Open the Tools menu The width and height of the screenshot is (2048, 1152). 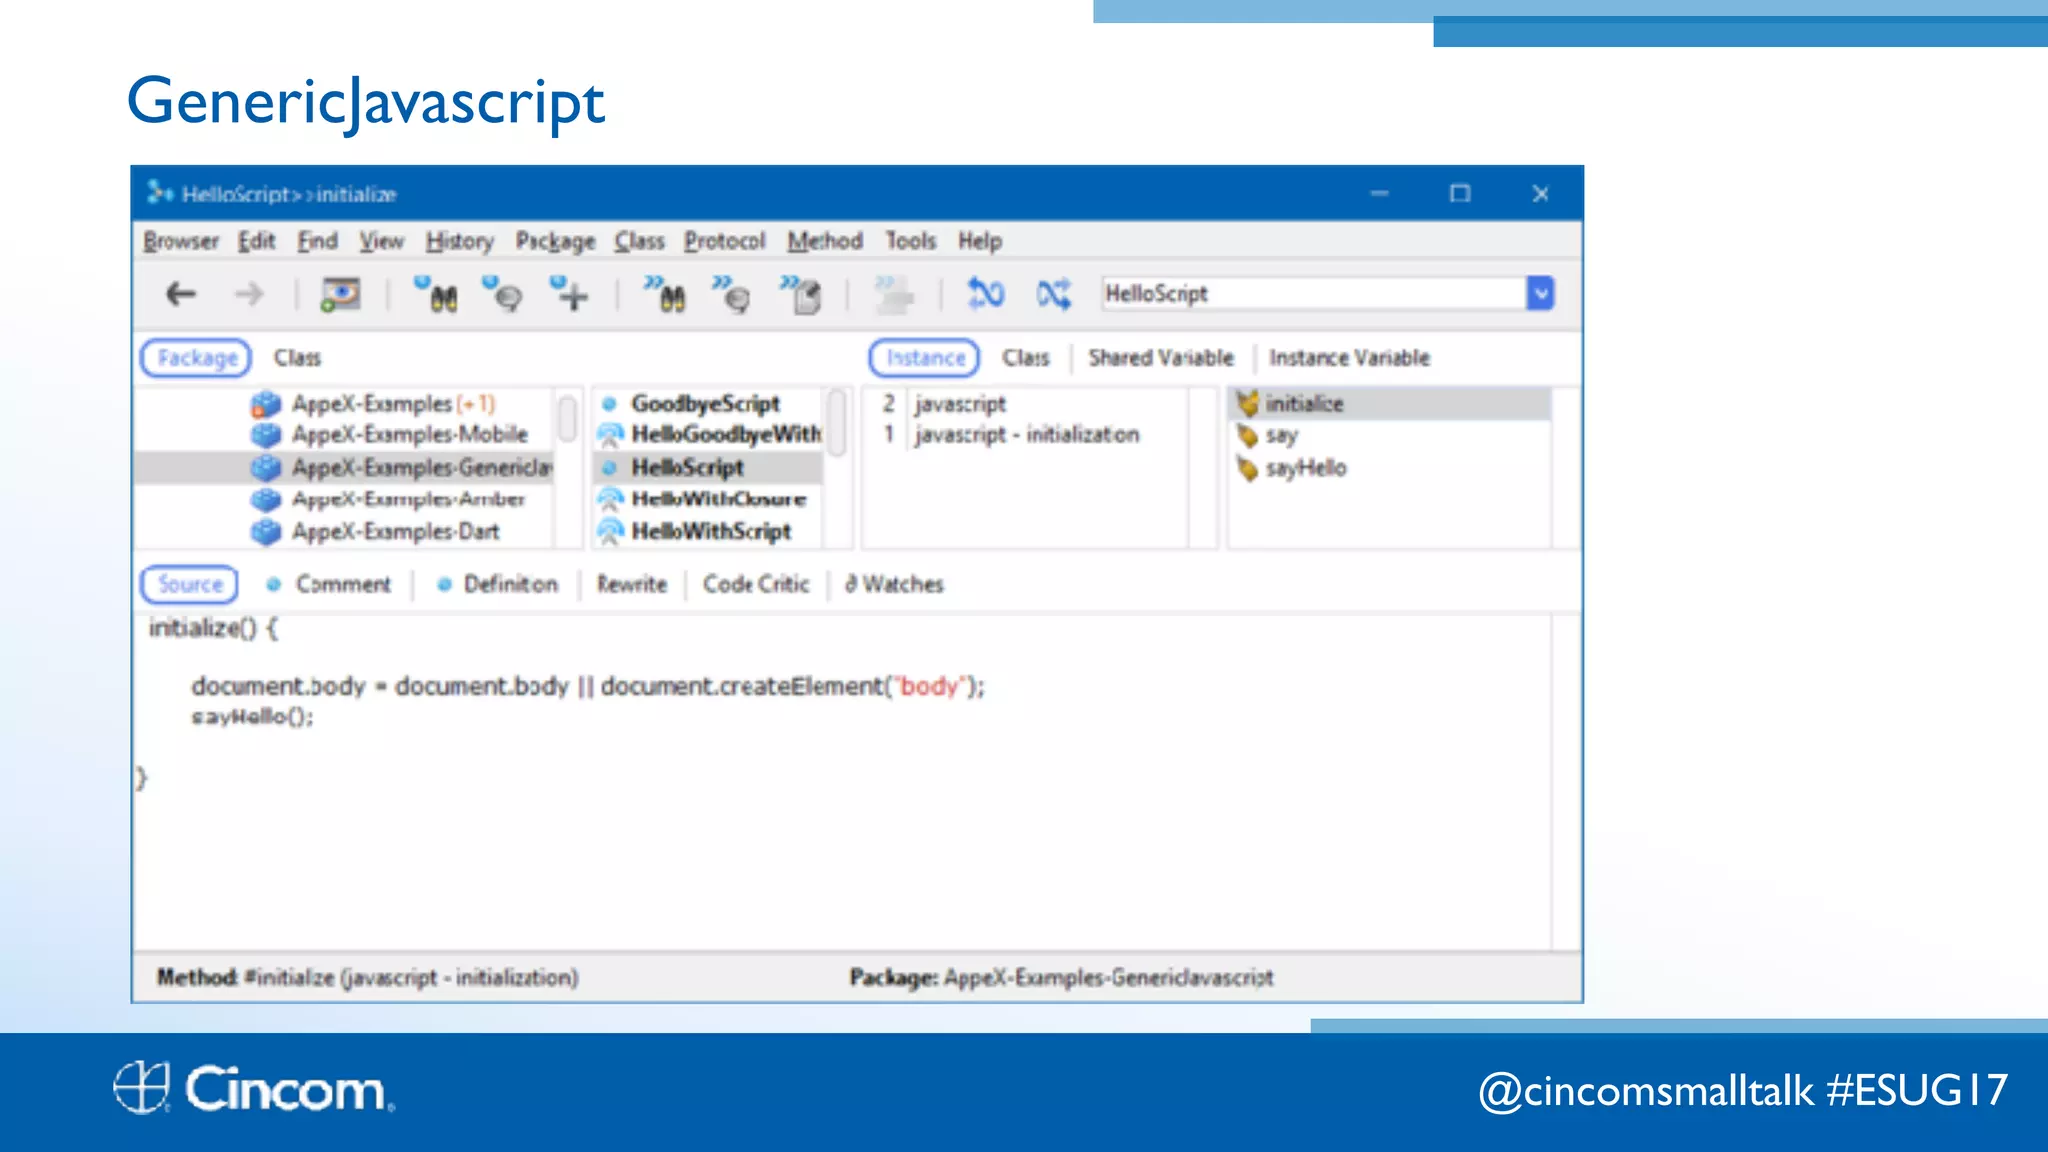(910, 241)
